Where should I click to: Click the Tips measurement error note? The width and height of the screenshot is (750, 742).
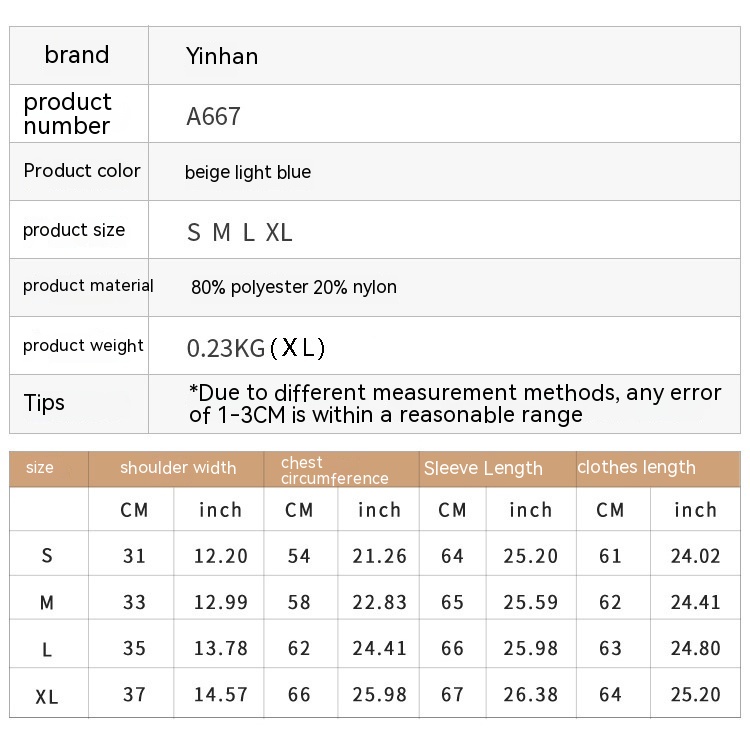[455, 403]
